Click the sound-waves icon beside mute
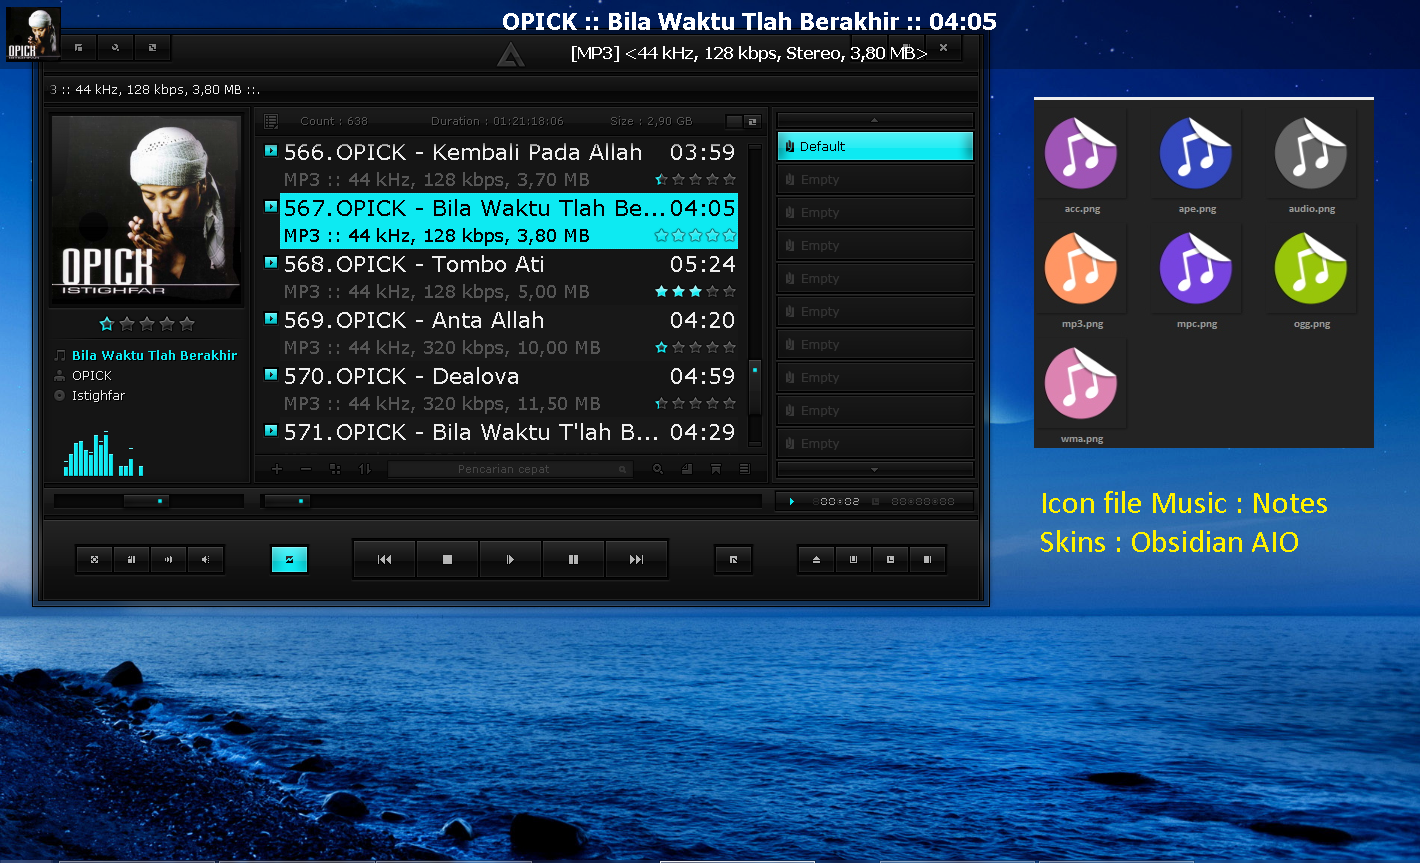The width and height of the screenshot is (1420, 863). [168, 559]
